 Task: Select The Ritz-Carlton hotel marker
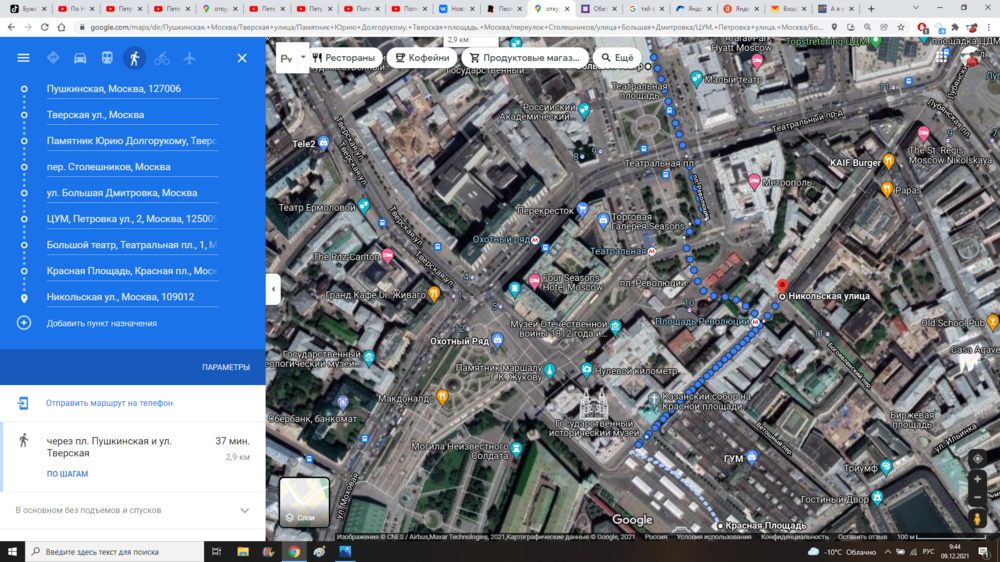(x=387, y=256)
